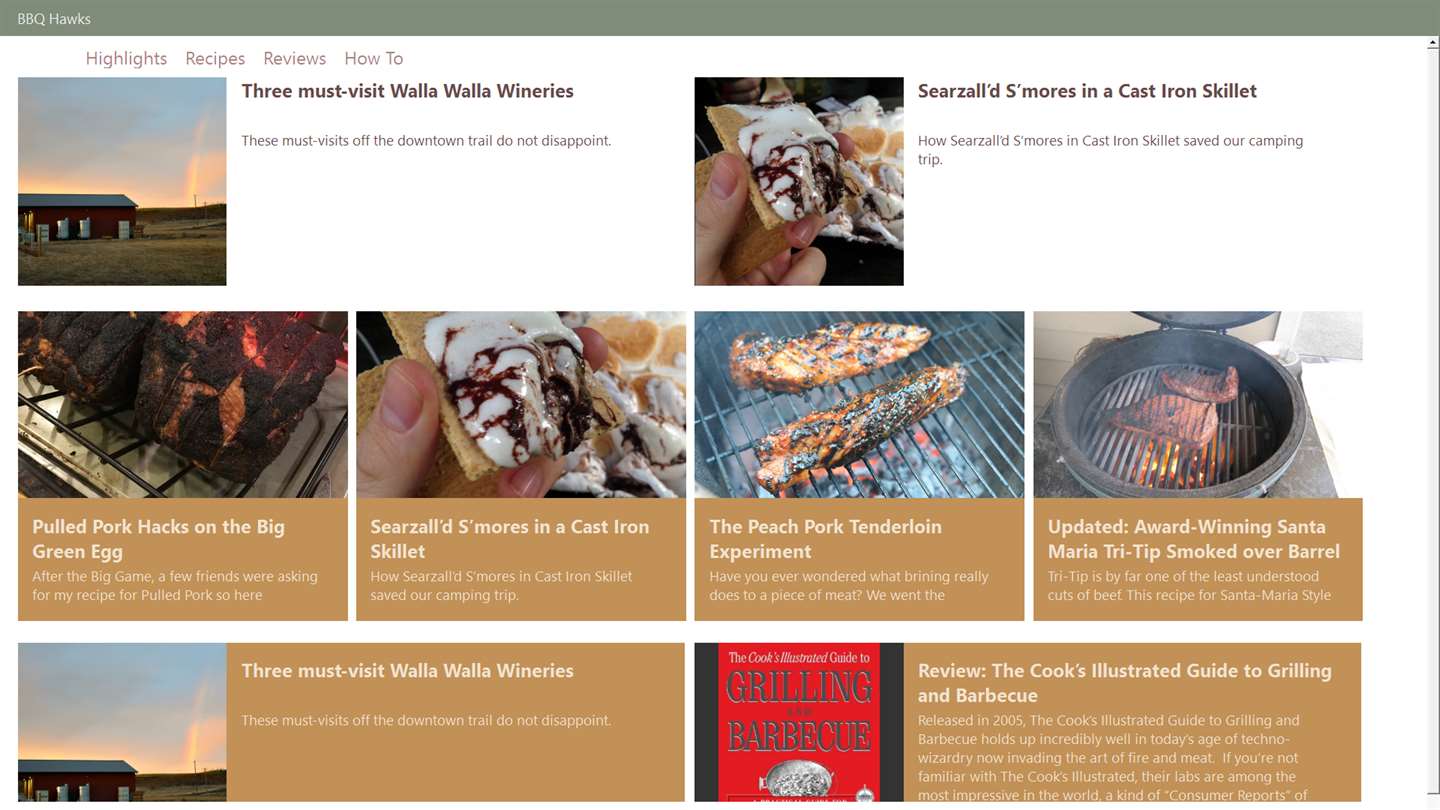1440x810 pixels.
Task: Open the top Walla Walla Wineries headline
Action: 407,91
